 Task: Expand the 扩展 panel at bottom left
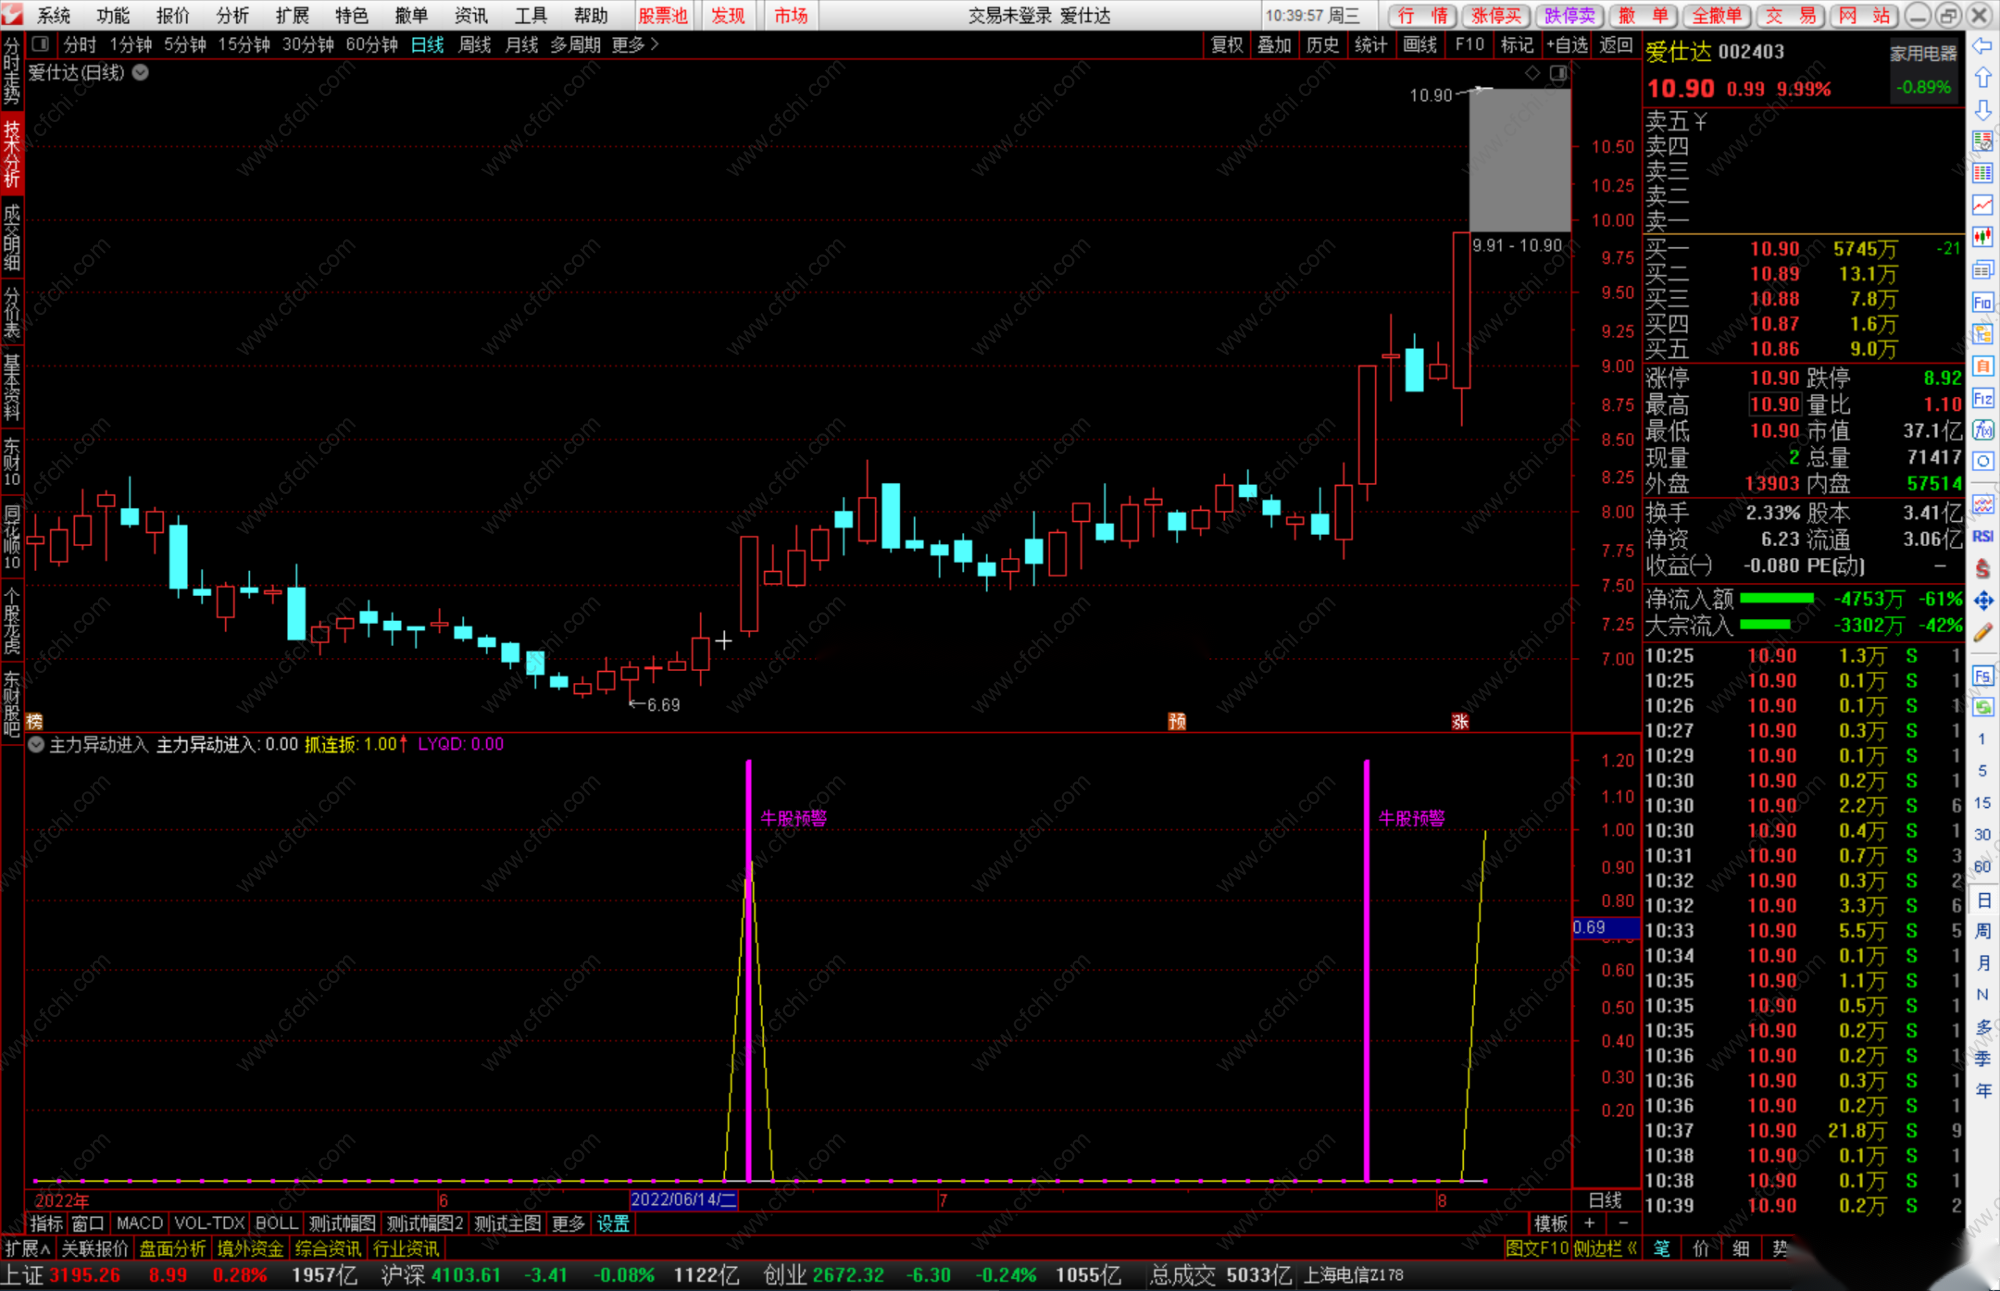tap(28, 1249)
